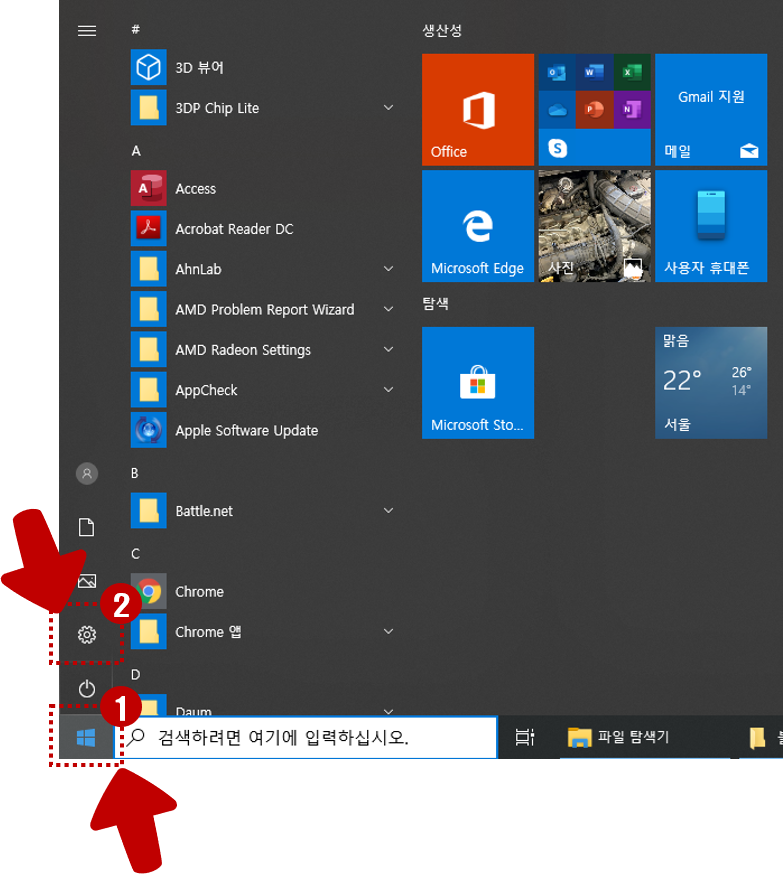Open the Microsoft Edge tile

click(x=478, y=226)
